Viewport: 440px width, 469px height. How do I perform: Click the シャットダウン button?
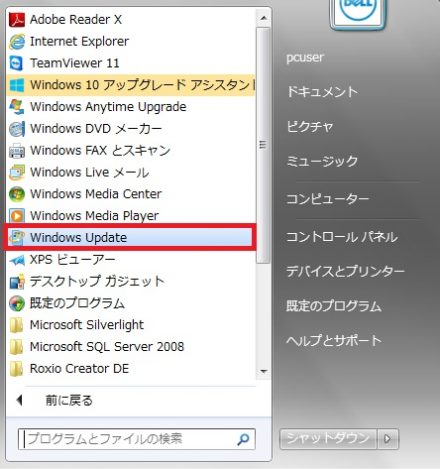(x=328, y=439)
